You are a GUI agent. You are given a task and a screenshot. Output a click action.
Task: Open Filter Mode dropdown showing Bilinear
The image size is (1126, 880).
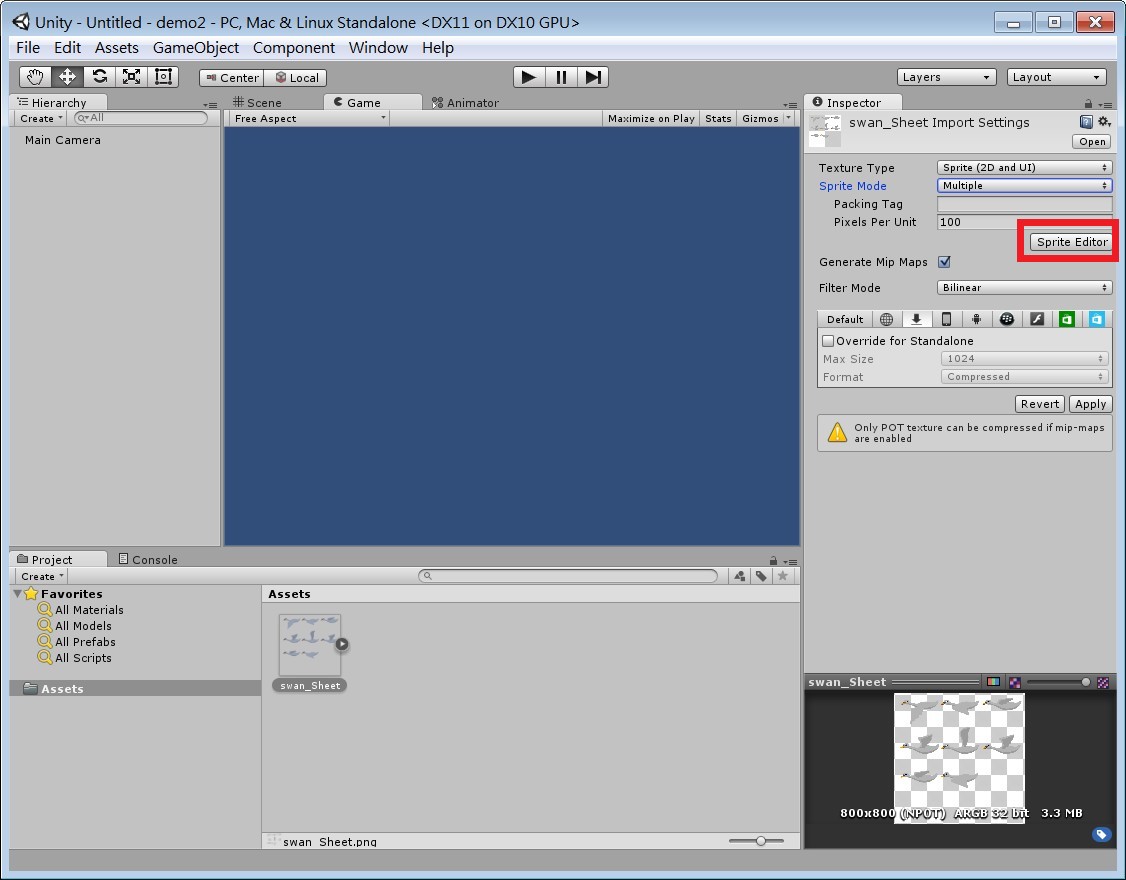click(1025, 287)
